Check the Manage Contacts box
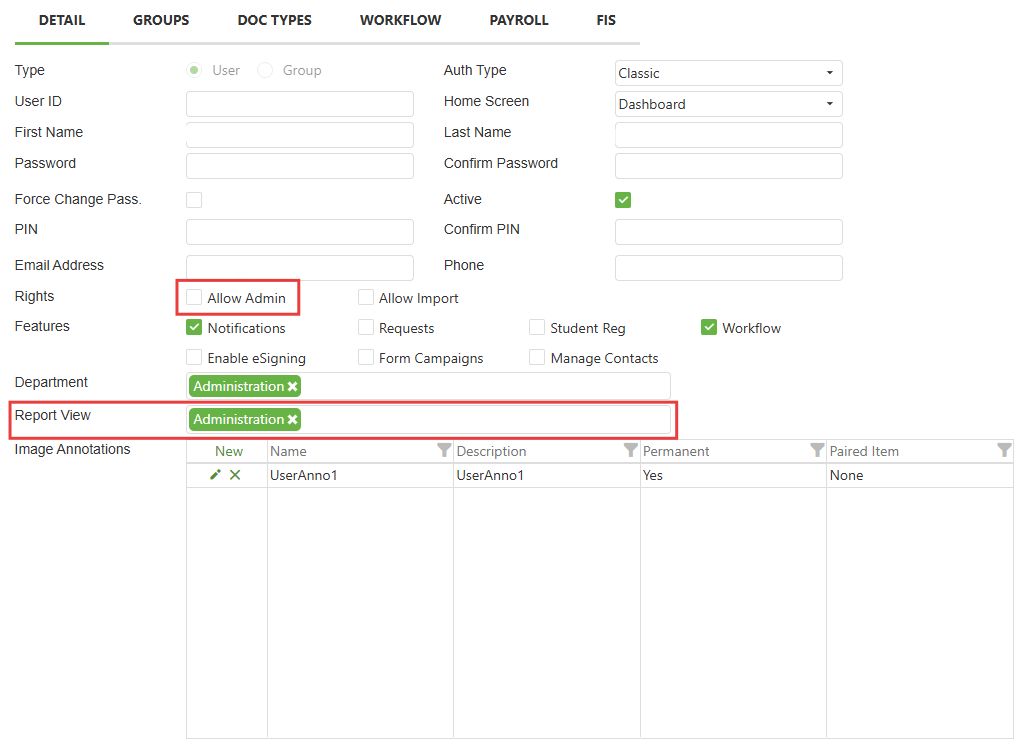Viewport: 1025px width, 749px height. 537,357
